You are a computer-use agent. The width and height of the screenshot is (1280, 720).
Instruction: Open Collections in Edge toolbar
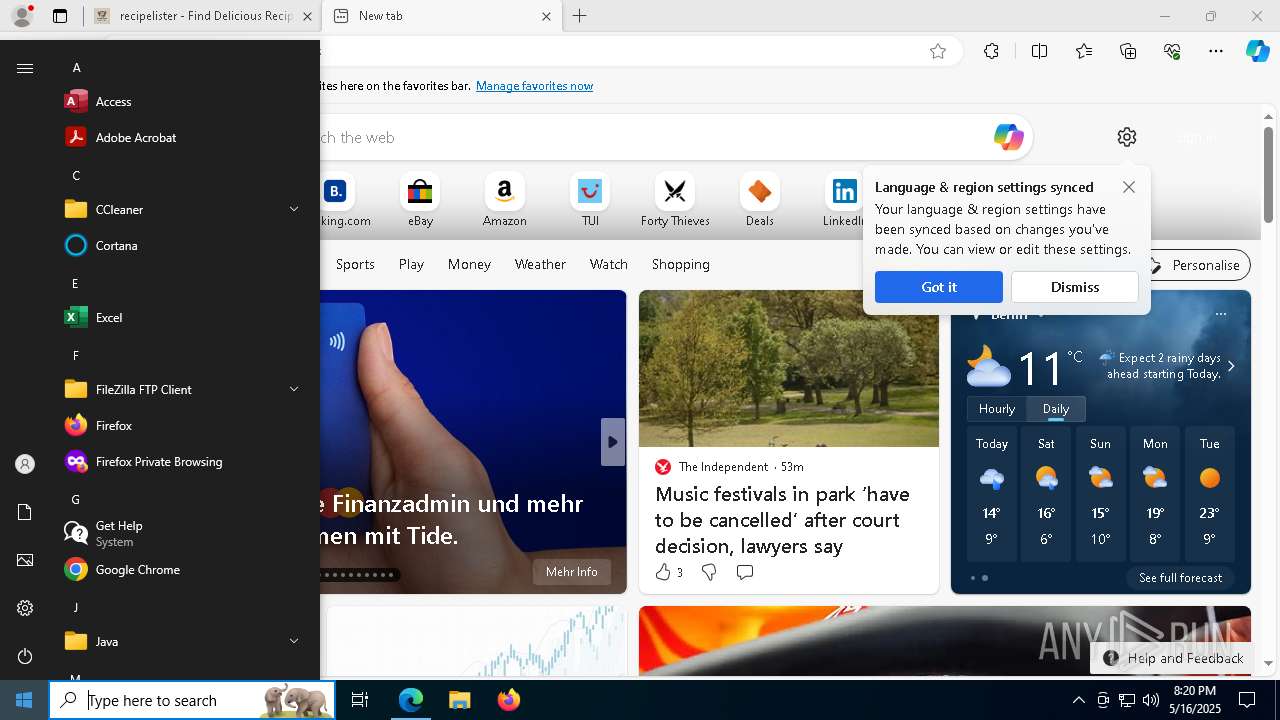1128,51
